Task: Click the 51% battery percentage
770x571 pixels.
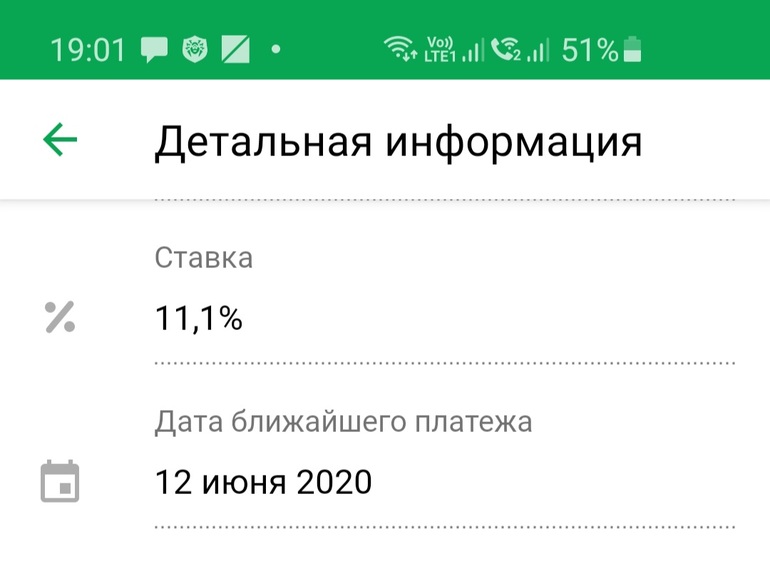Action: (590, 49)
